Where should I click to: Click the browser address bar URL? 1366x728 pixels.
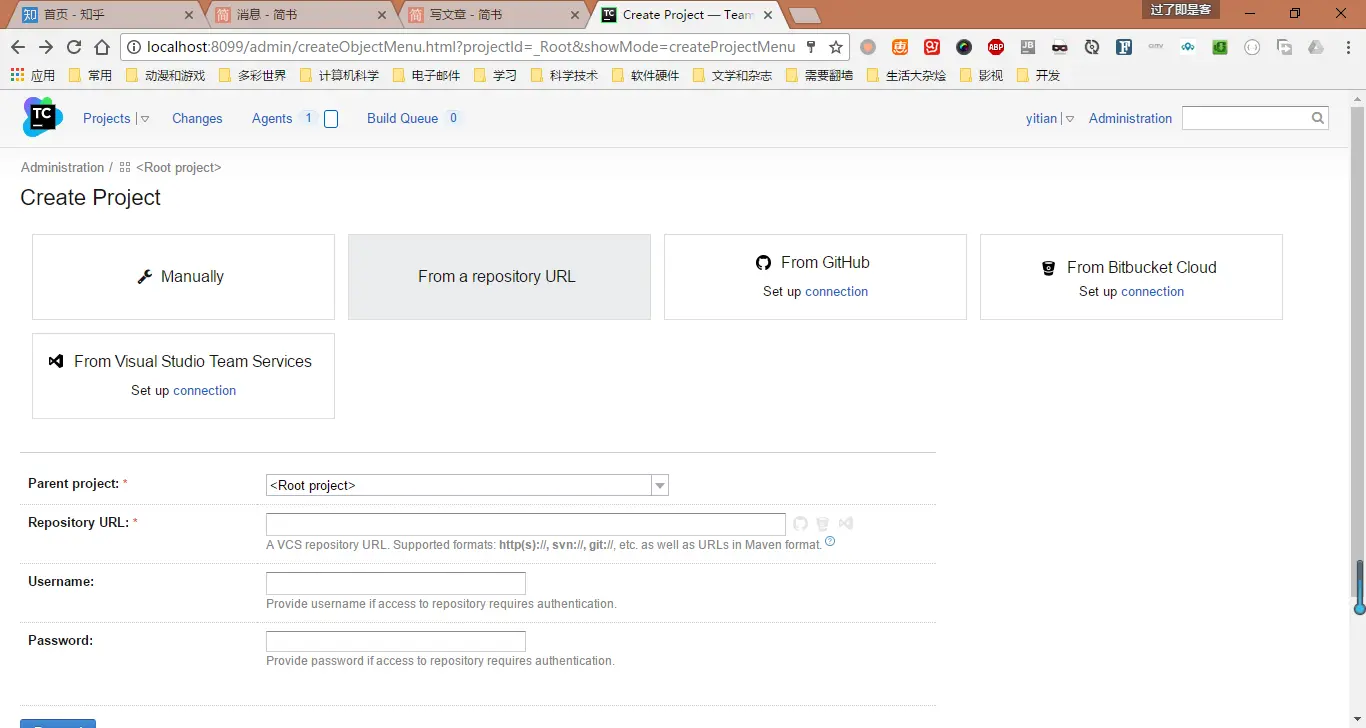(471, 47)
